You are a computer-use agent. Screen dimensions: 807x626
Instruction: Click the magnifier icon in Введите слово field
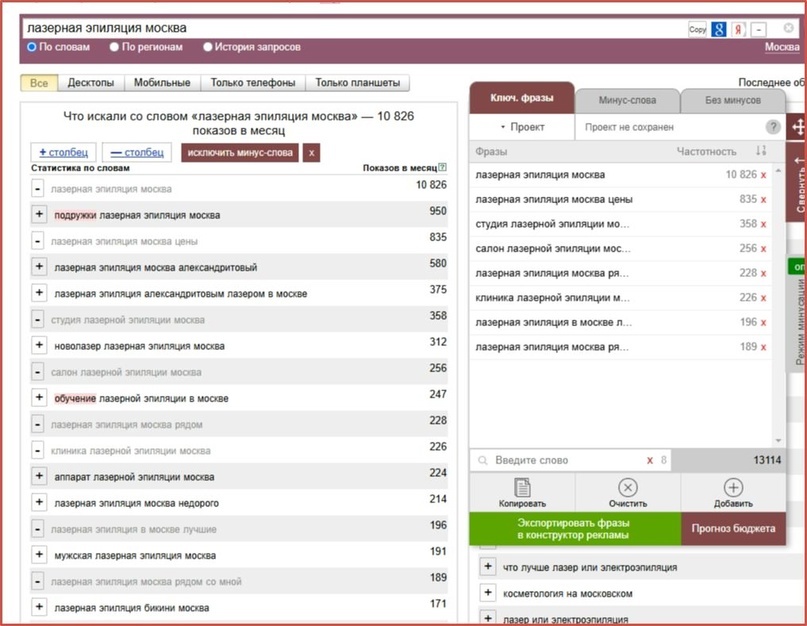point(483,460)
